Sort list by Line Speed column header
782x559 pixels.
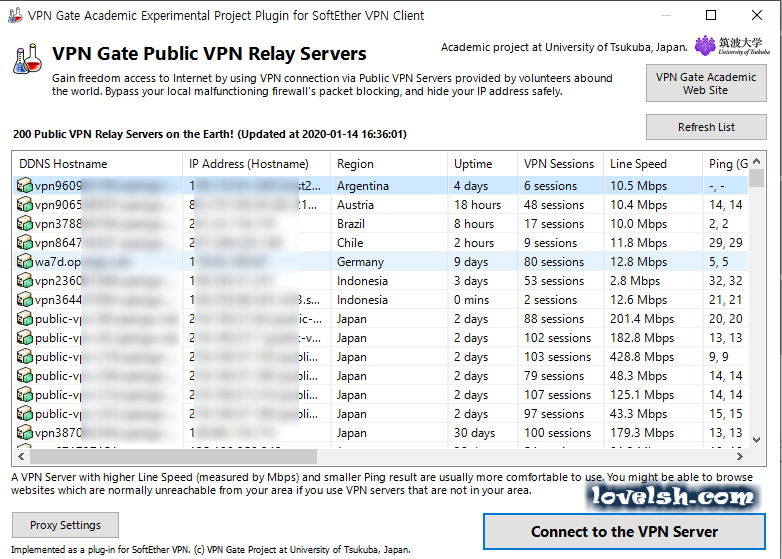coord(652,164)
